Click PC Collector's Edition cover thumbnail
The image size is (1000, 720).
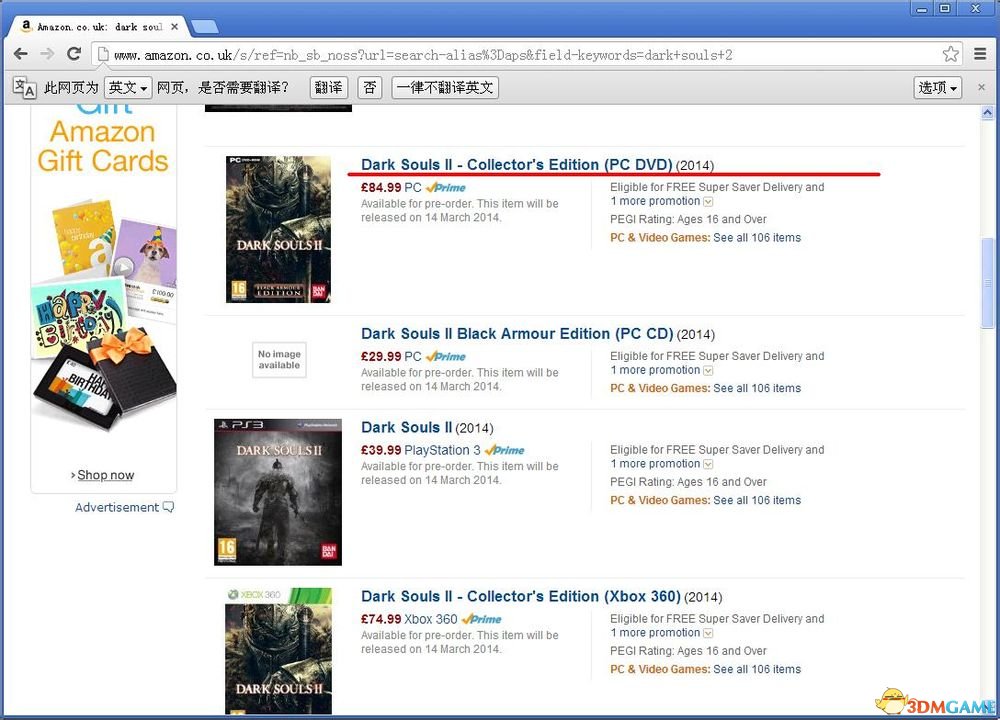click(279, 230)
